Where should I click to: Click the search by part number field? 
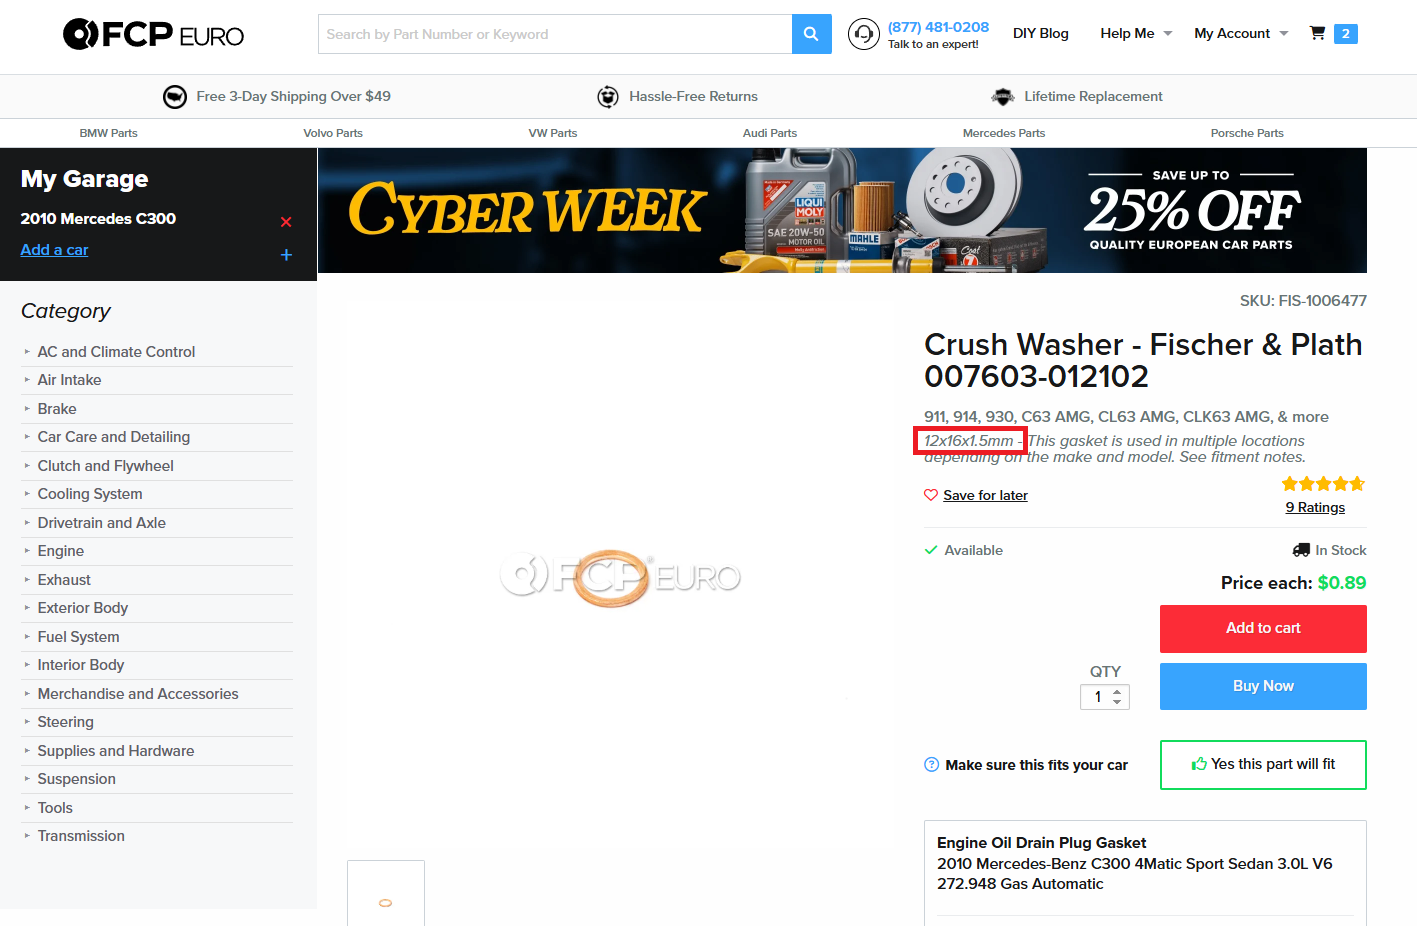pos(554,34)
